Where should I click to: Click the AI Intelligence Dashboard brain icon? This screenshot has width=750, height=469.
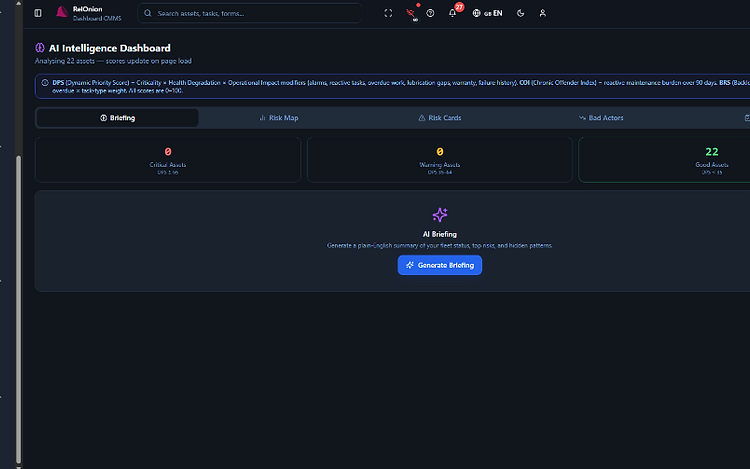pyautogui.click(x=40, y=48)
